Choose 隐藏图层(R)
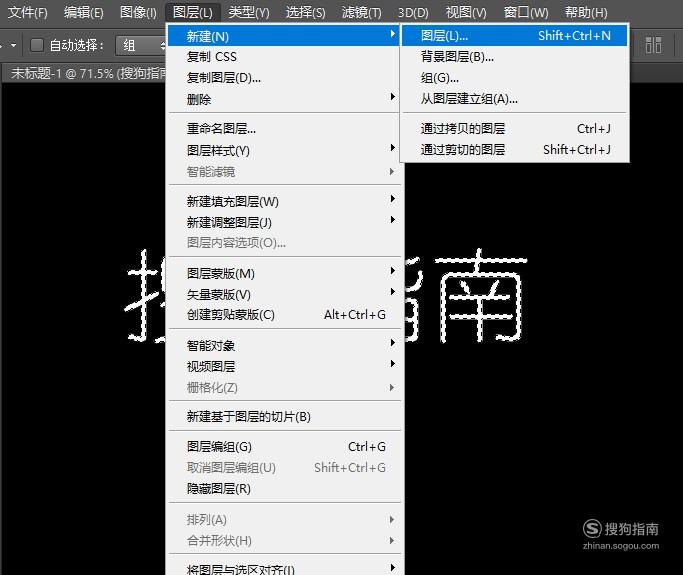 (x=283, y=488)
